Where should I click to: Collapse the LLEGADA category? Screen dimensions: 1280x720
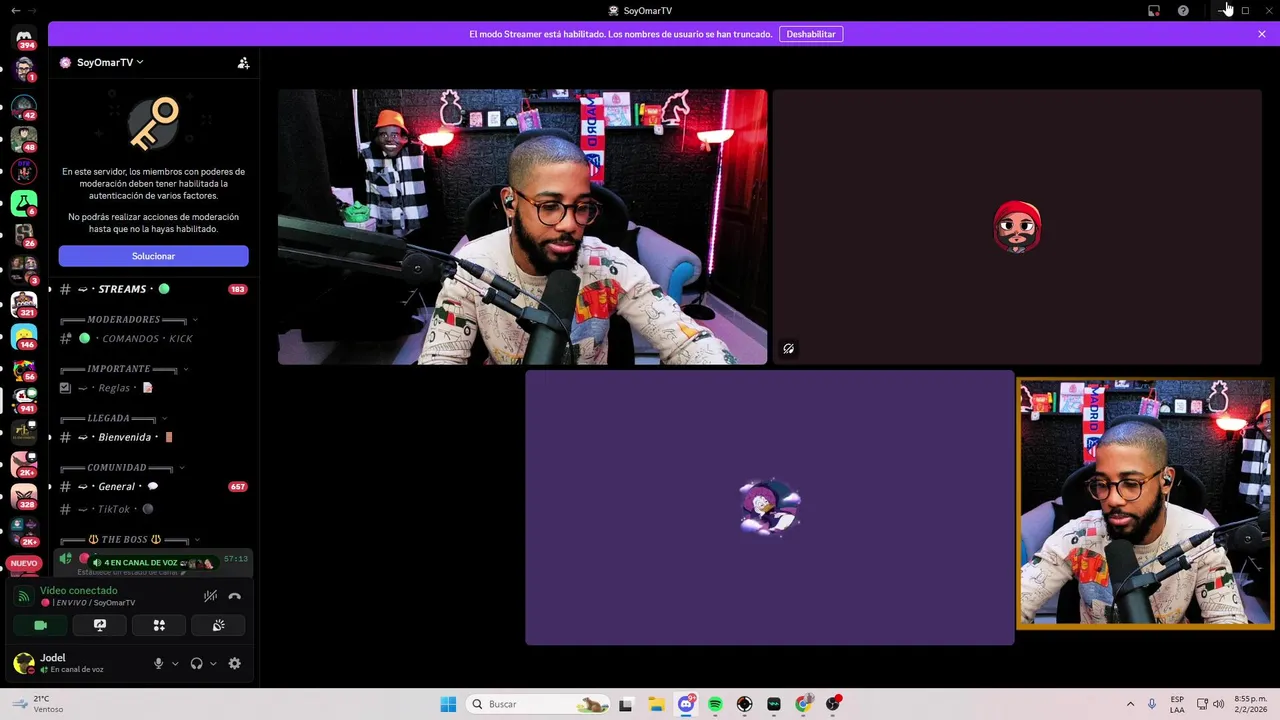114,418
